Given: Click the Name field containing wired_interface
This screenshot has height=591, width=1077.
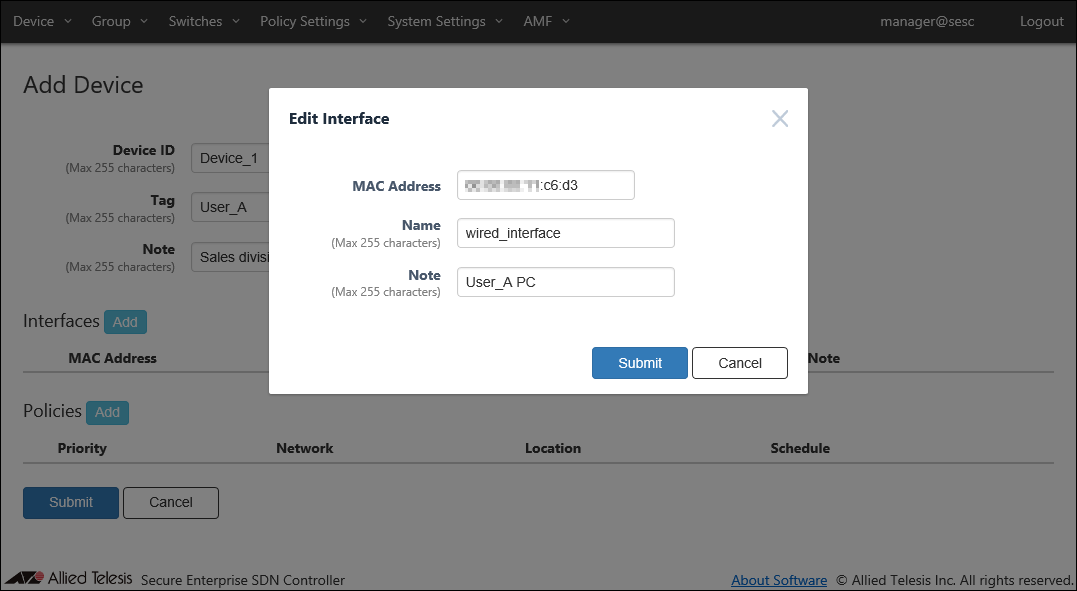Looking at the screenshot, I should click(565, 234).
